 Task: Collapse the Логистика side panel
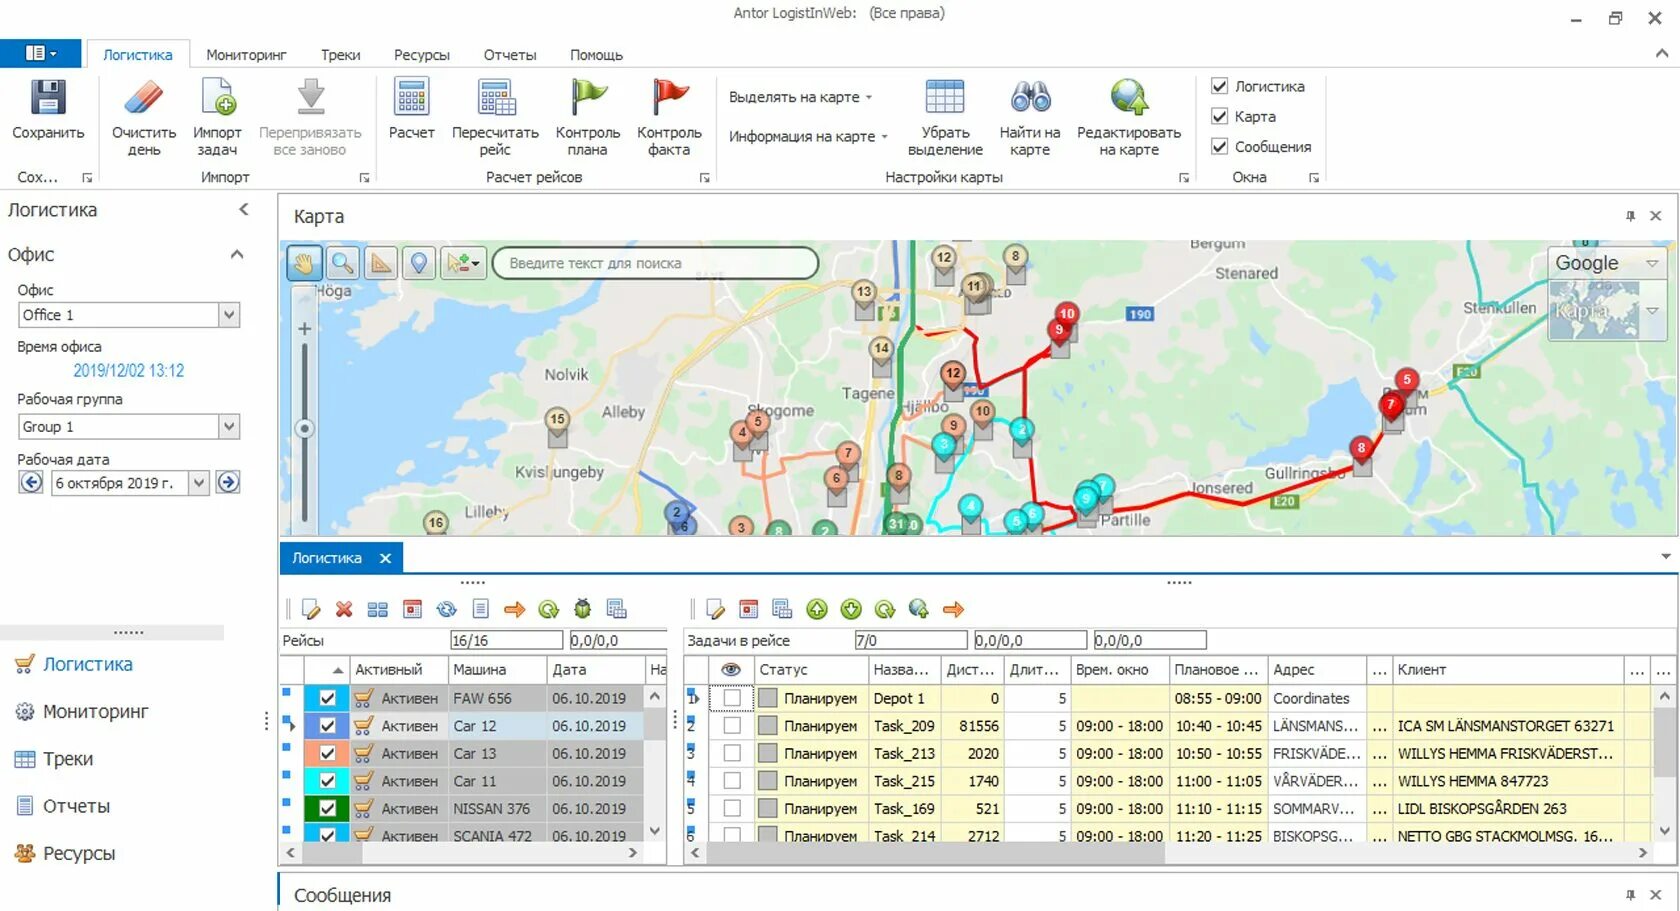coord(243,209)
